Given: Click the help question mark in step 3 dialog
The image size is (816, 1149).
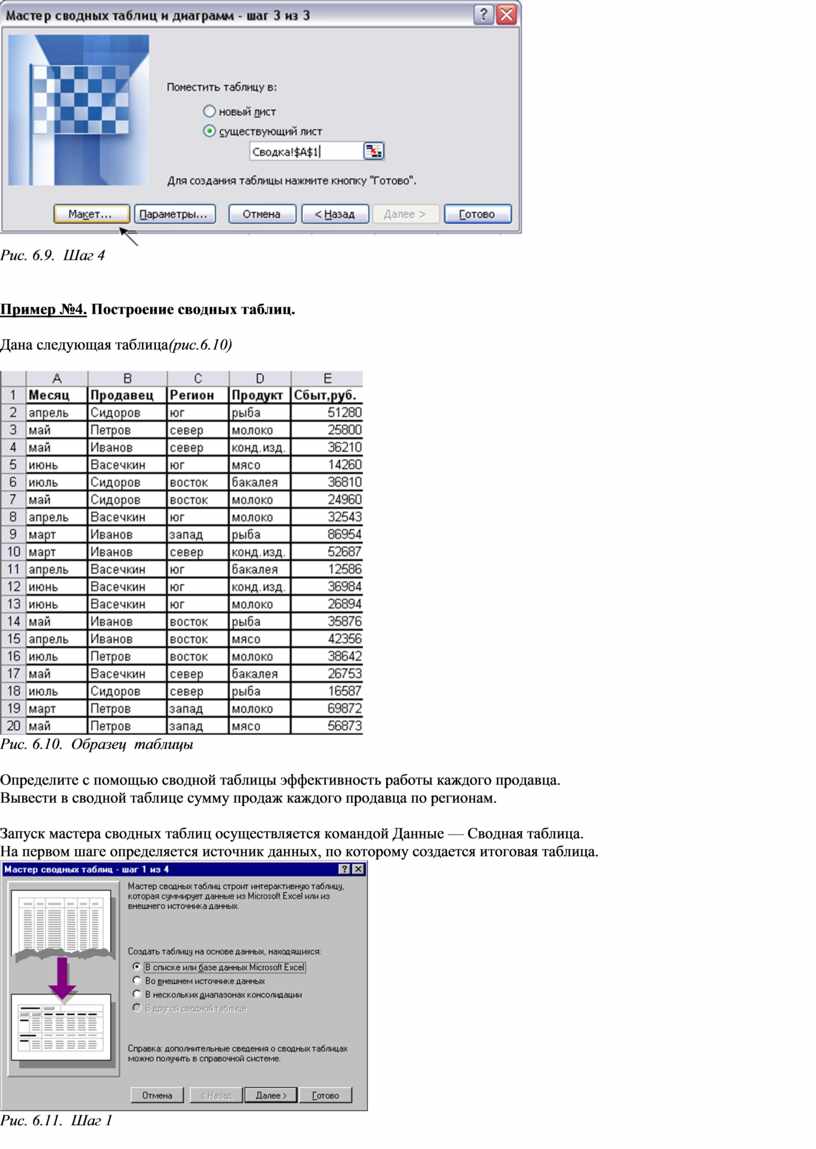Looking at the screenshot, I should pyautogui.click(x=483, y=15).
